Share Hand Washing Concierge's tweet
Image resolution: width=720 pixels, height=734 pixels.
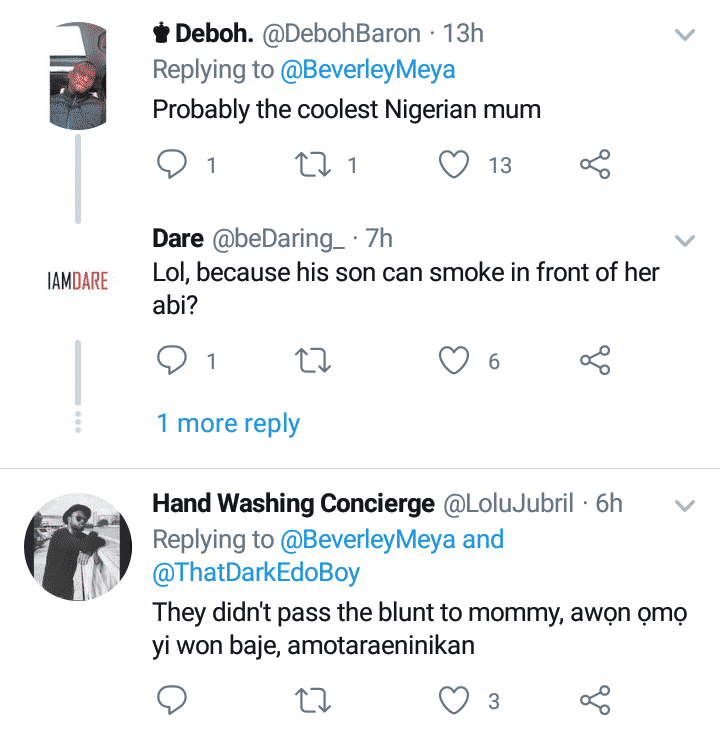point(595,701)
